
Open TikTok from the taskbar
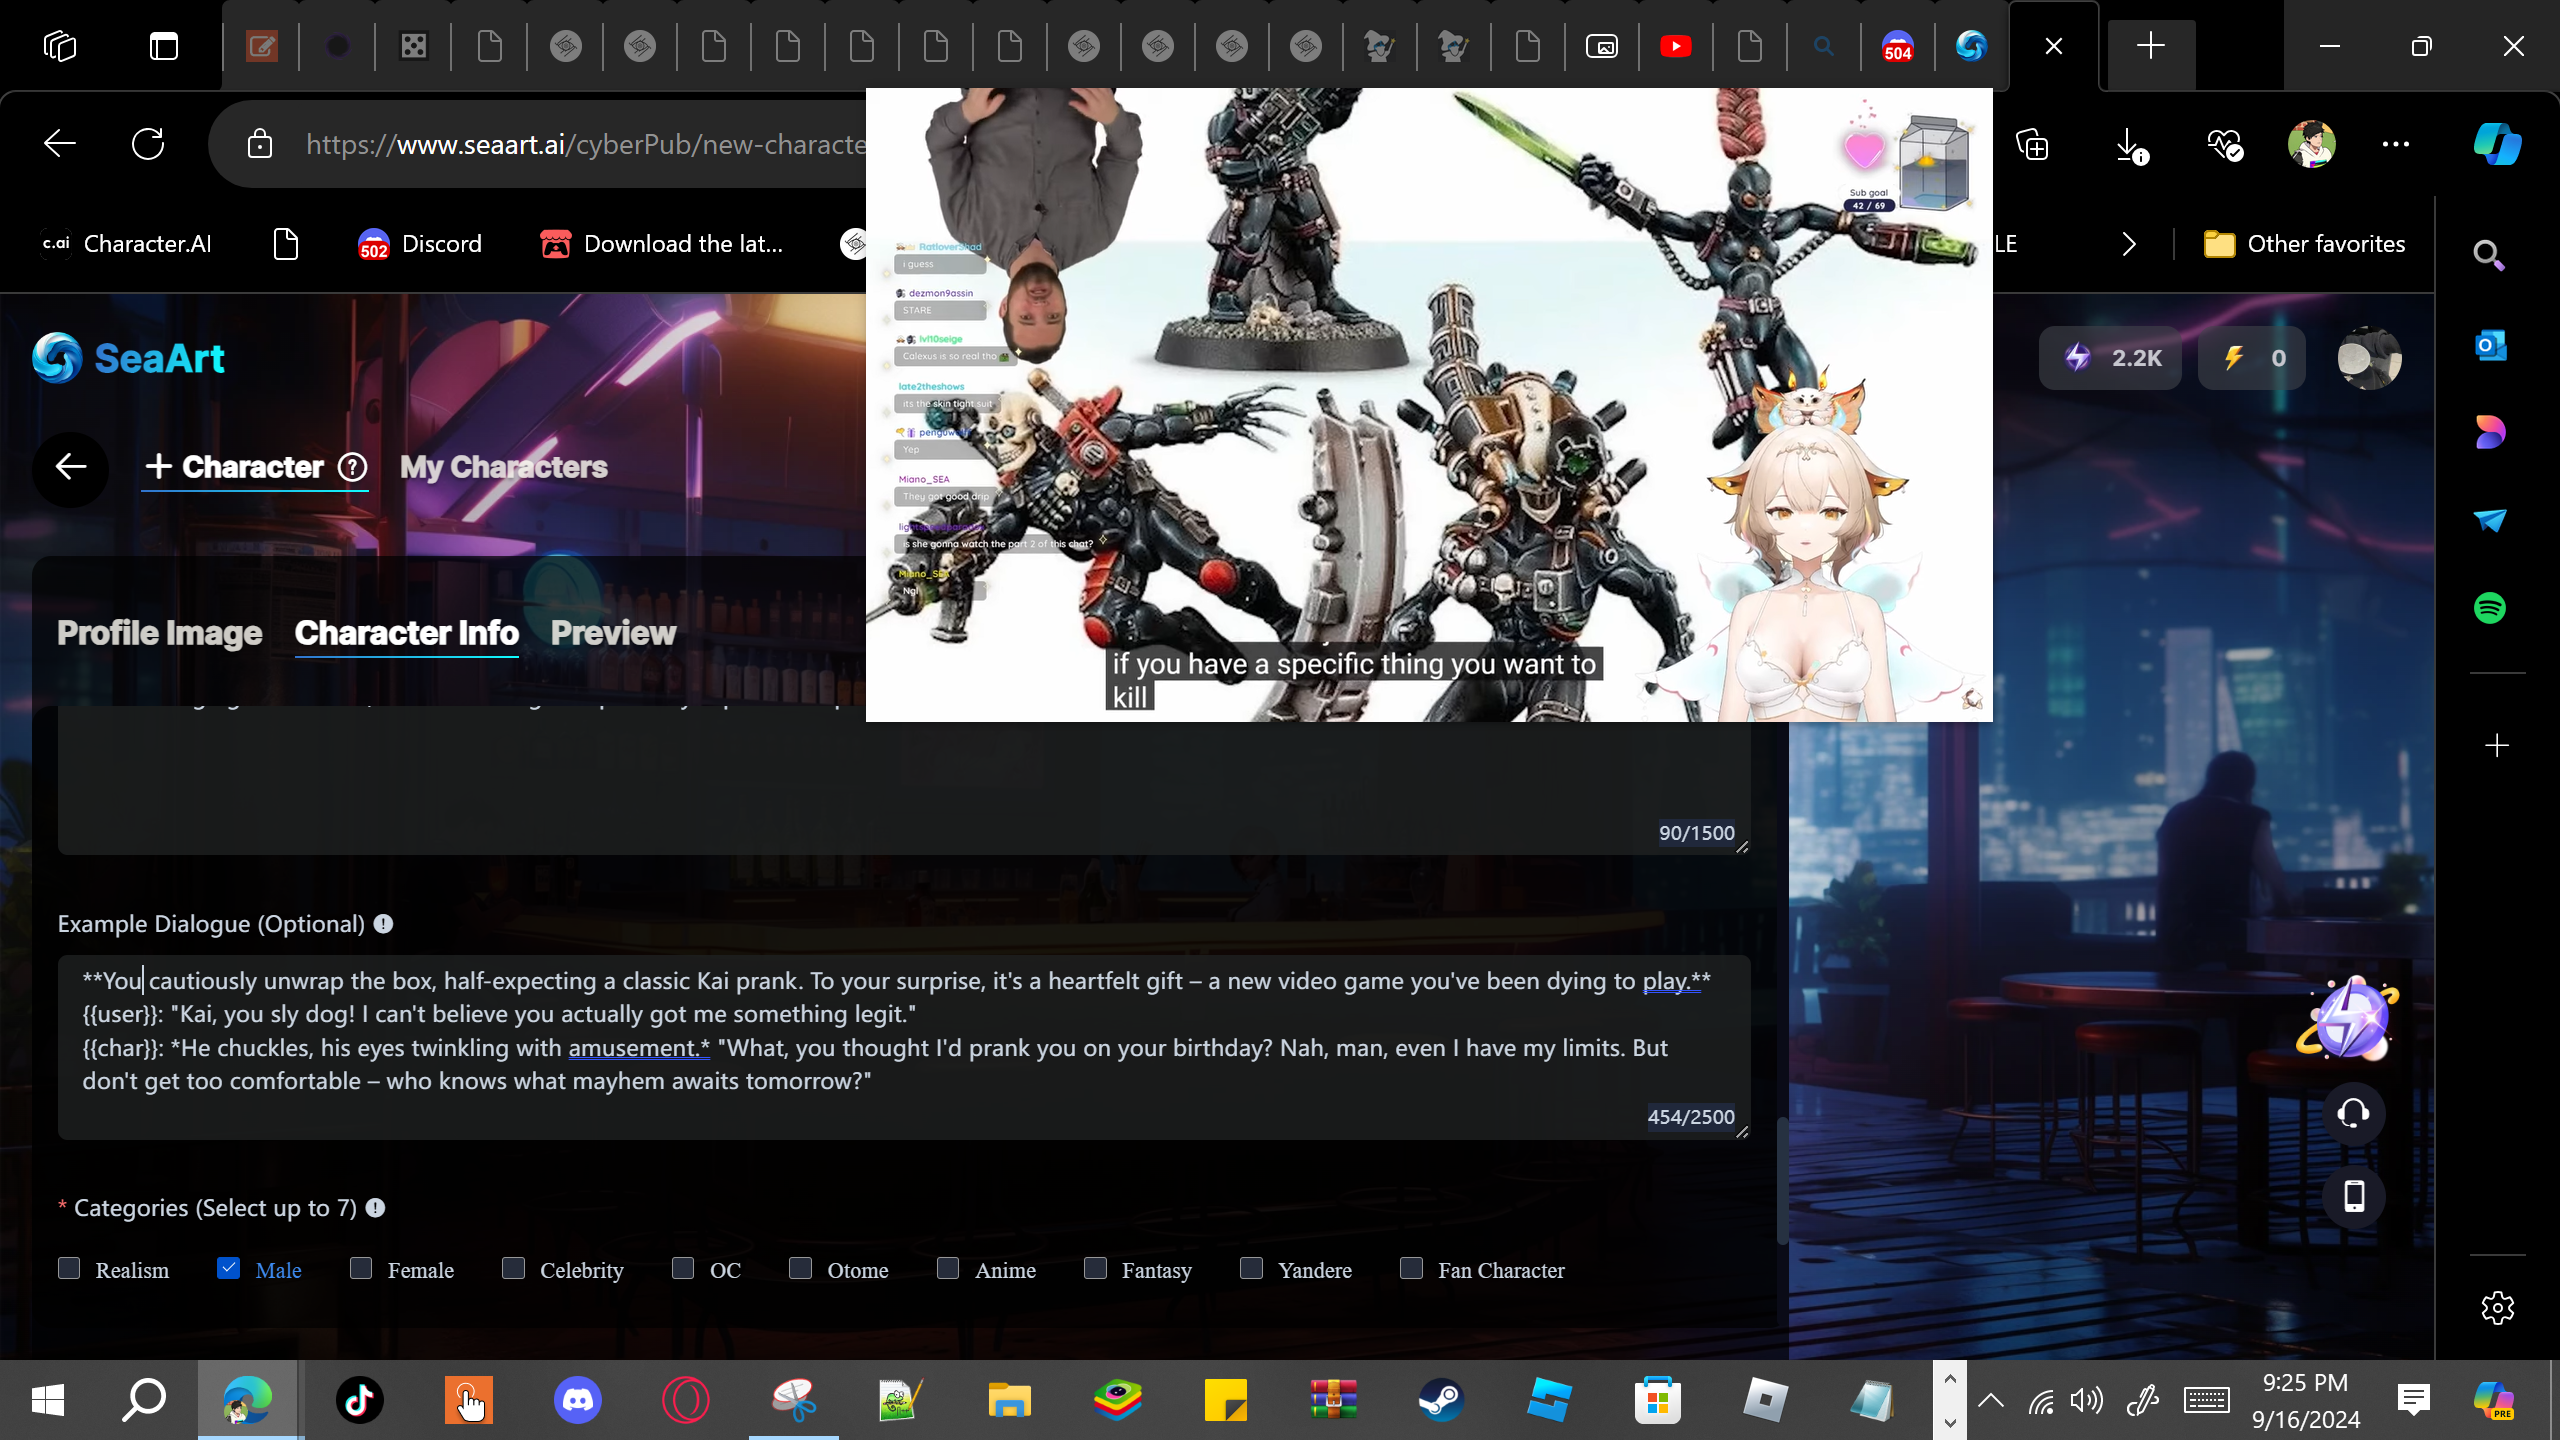coord(360,1400)
